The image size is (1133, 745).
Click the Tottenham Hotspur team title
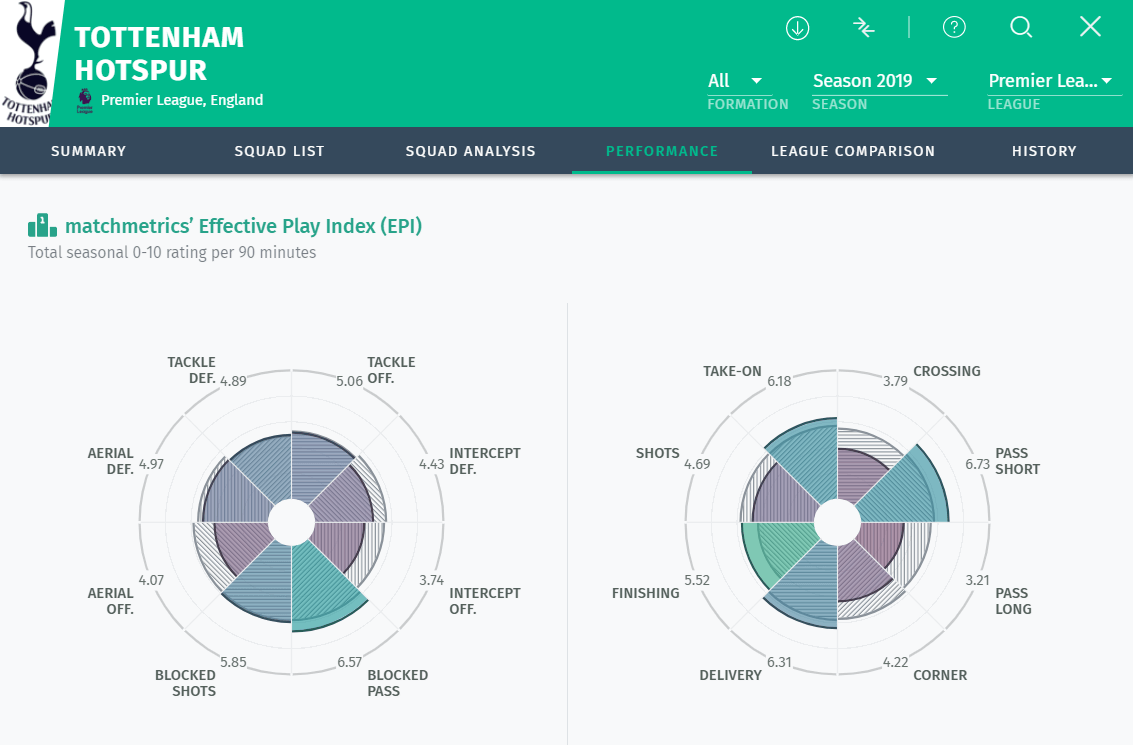tap(159, 53)
